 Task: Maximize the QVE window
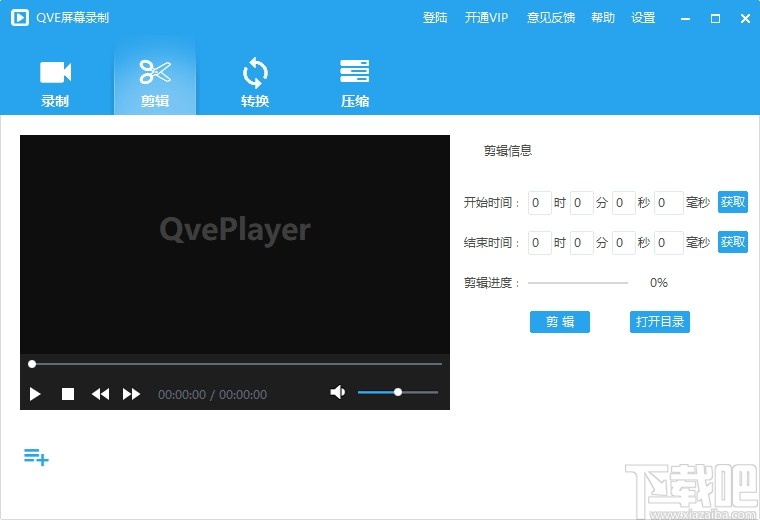click(715, 18)
